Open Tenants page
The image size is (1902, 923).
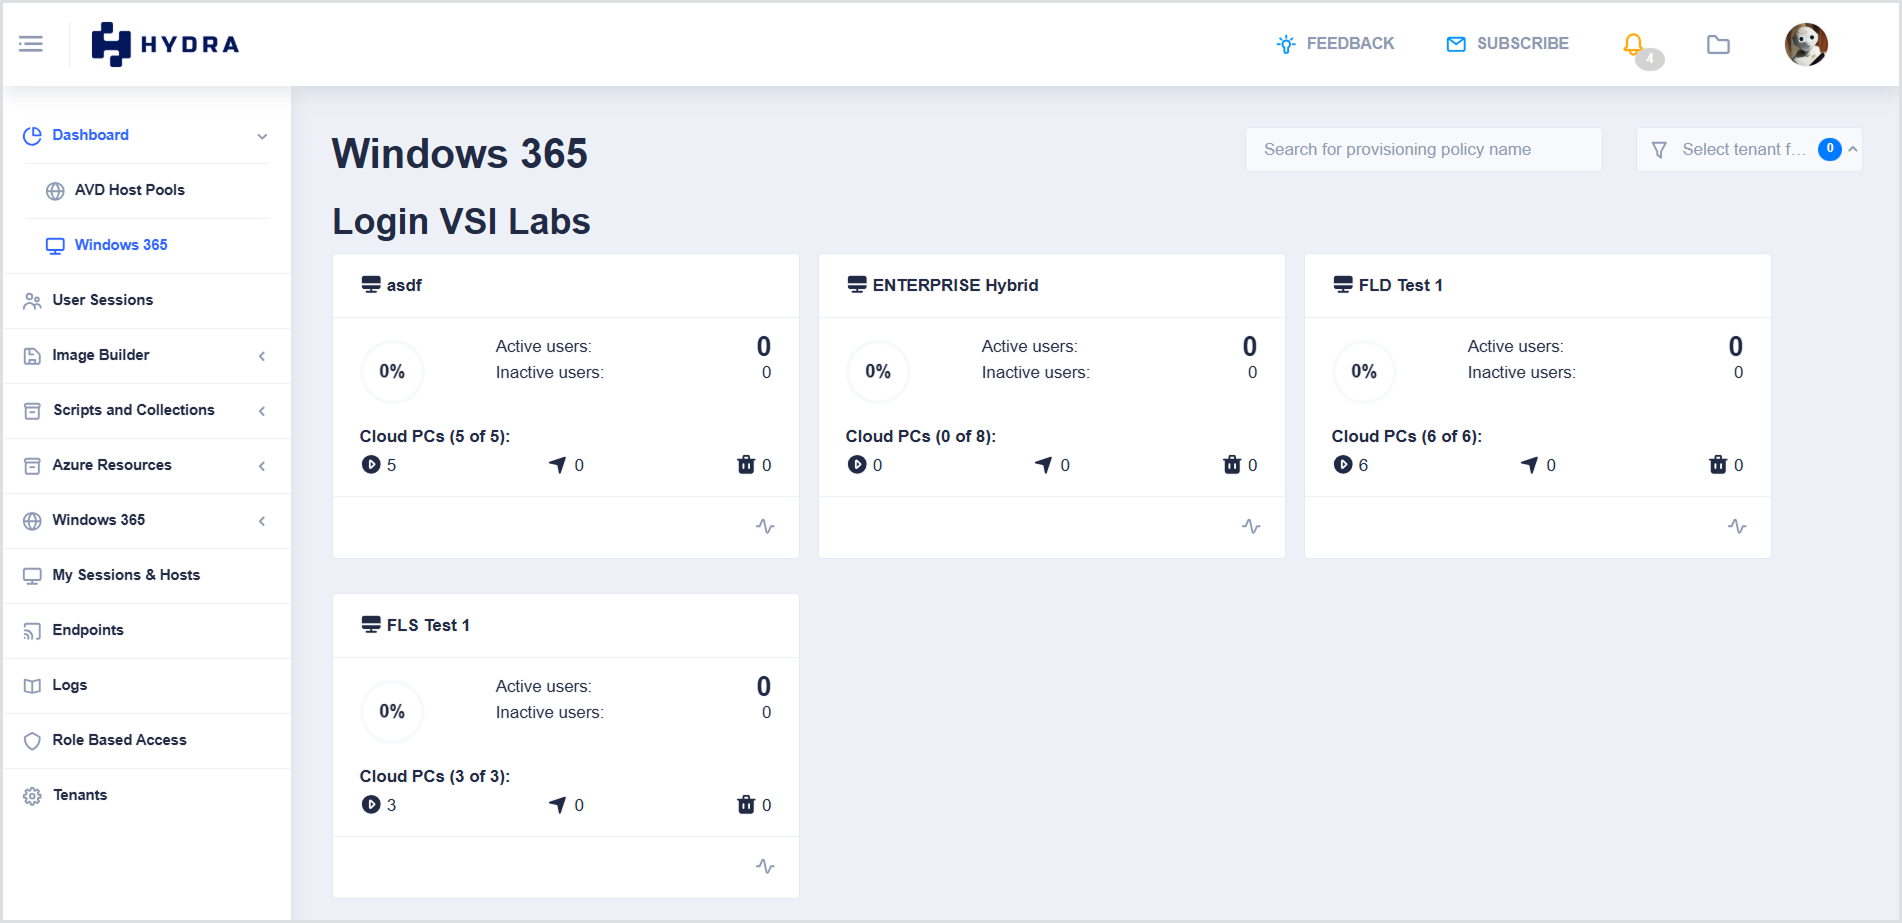click(80, 795)
